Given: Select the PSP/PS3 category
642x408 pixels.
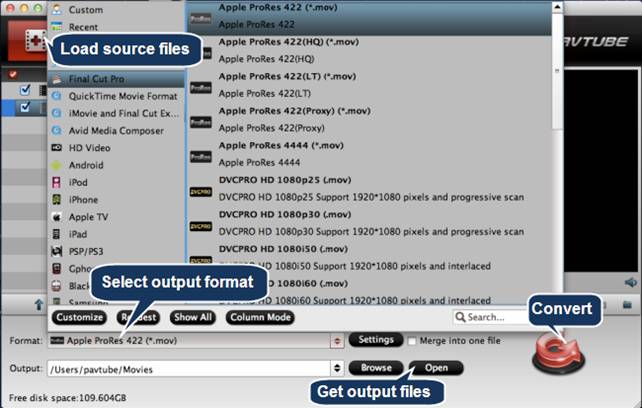Looking at the screenshot, I should pos(116,252).
